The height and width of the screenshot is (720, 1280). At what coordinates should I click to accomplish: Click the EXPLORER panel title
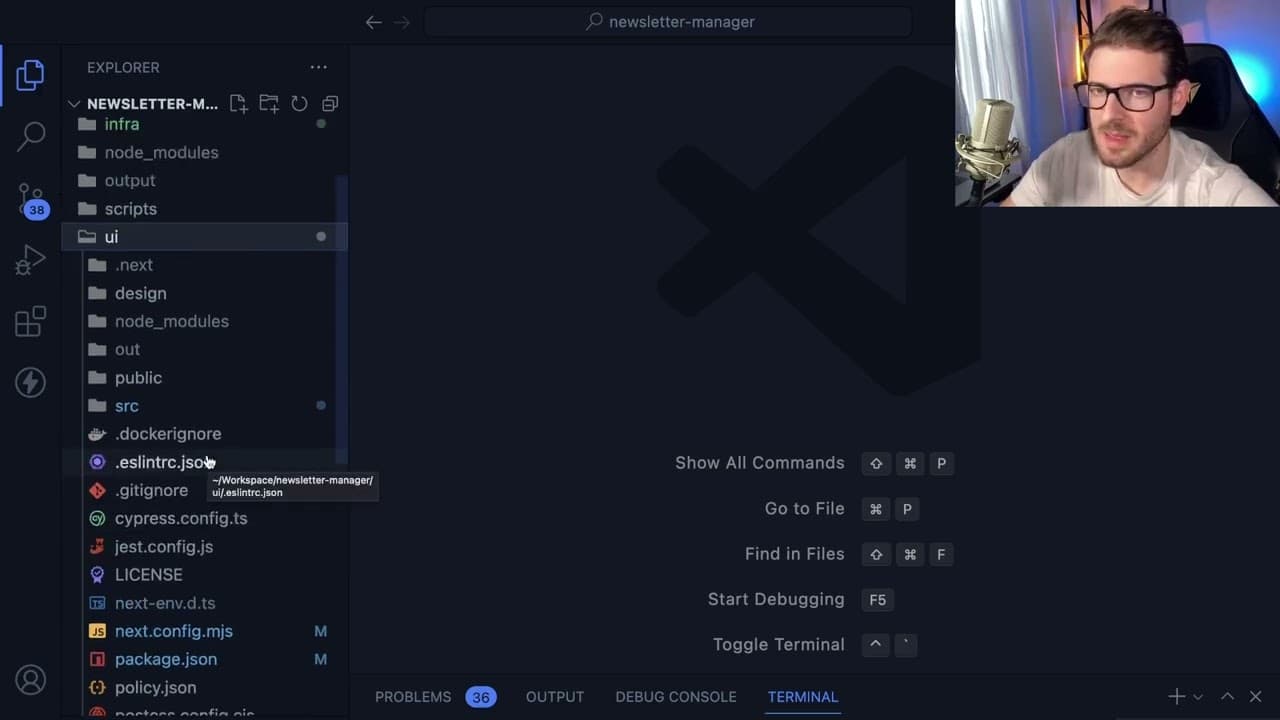tap(123, 67)
